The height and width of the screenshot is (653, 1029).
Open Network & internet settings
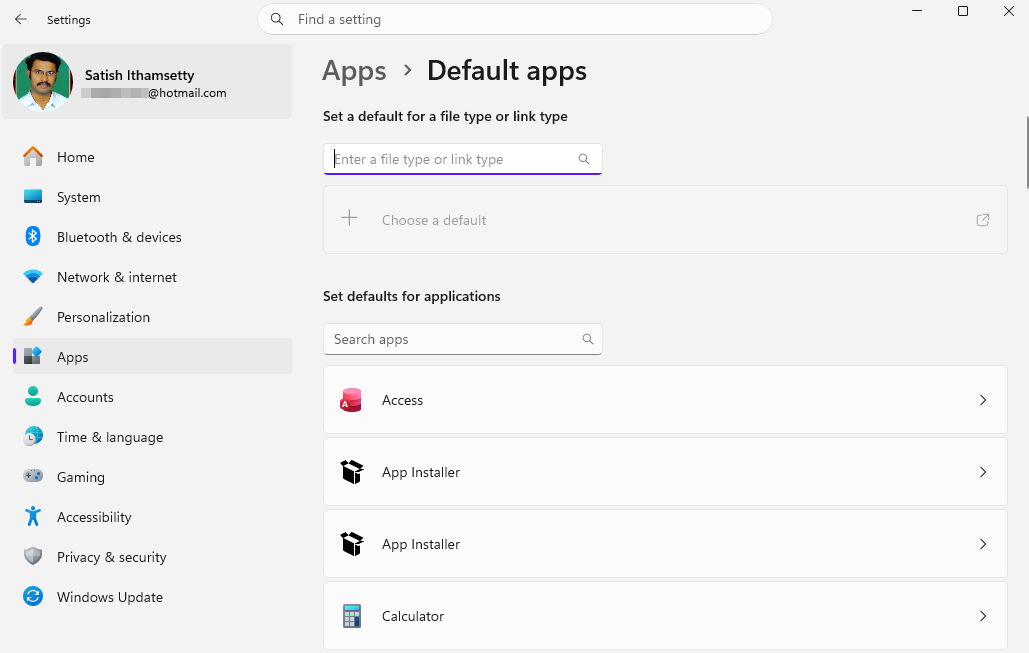[152, 277]
